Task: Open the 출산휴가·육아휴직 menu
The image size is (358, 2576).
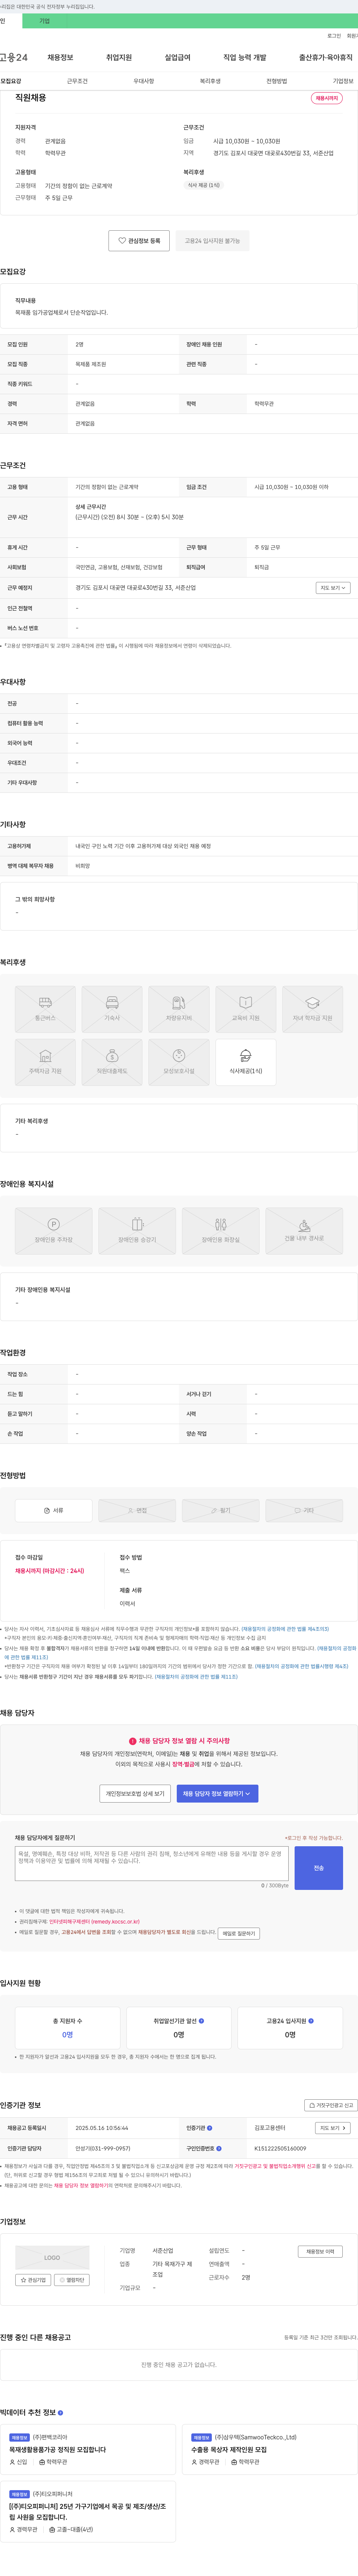Action: 326,58
